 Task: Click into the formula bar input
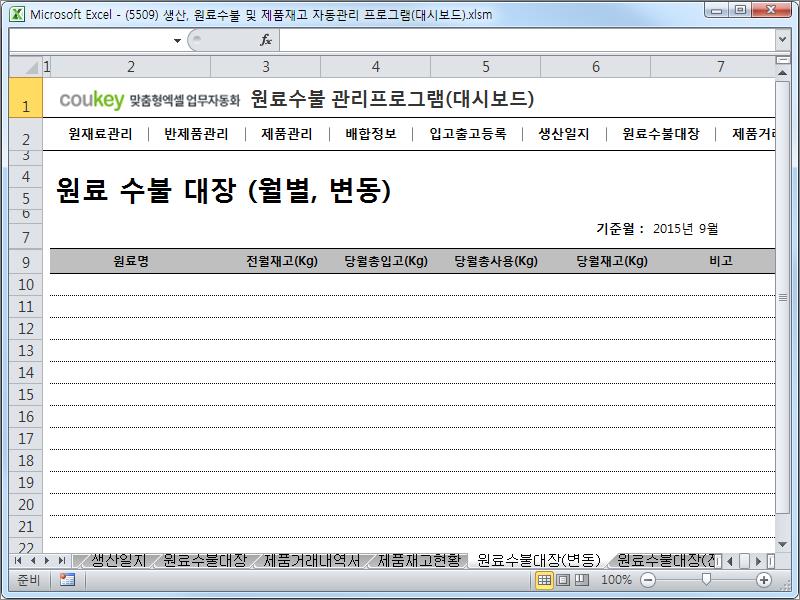(527, 40)
